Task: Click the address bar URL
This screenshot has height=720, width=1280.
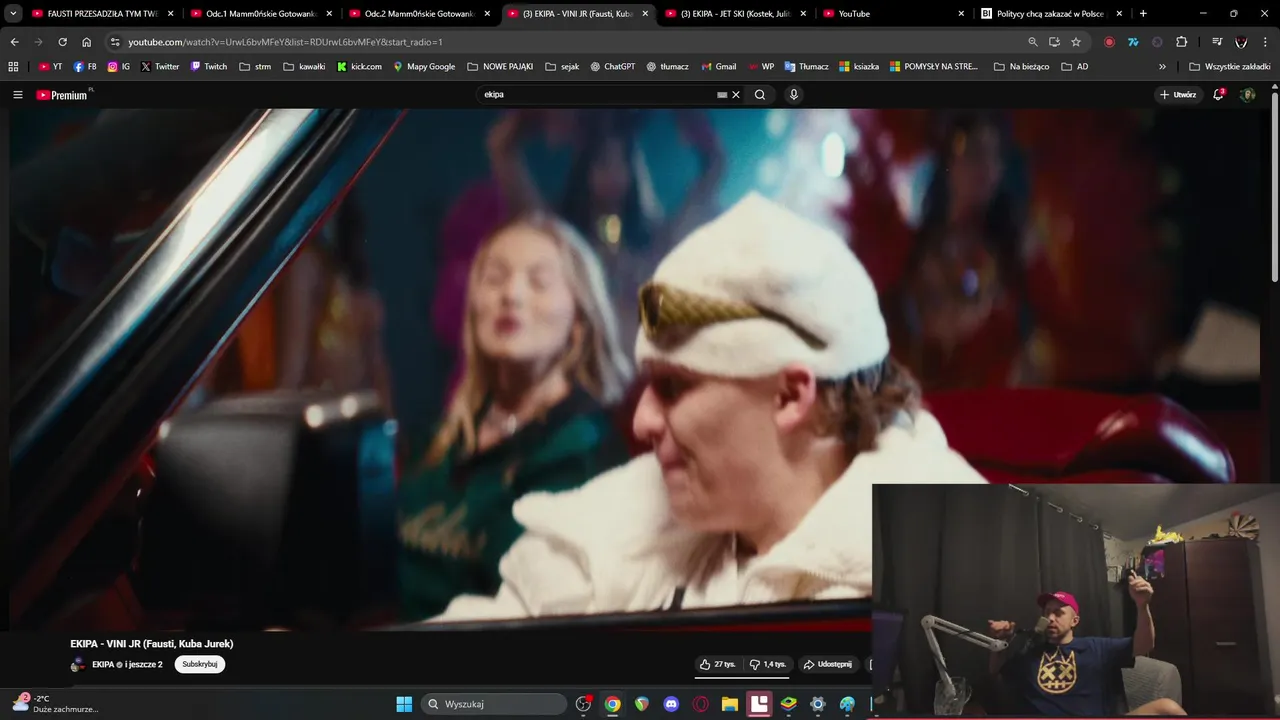Action: pos(285,42)
